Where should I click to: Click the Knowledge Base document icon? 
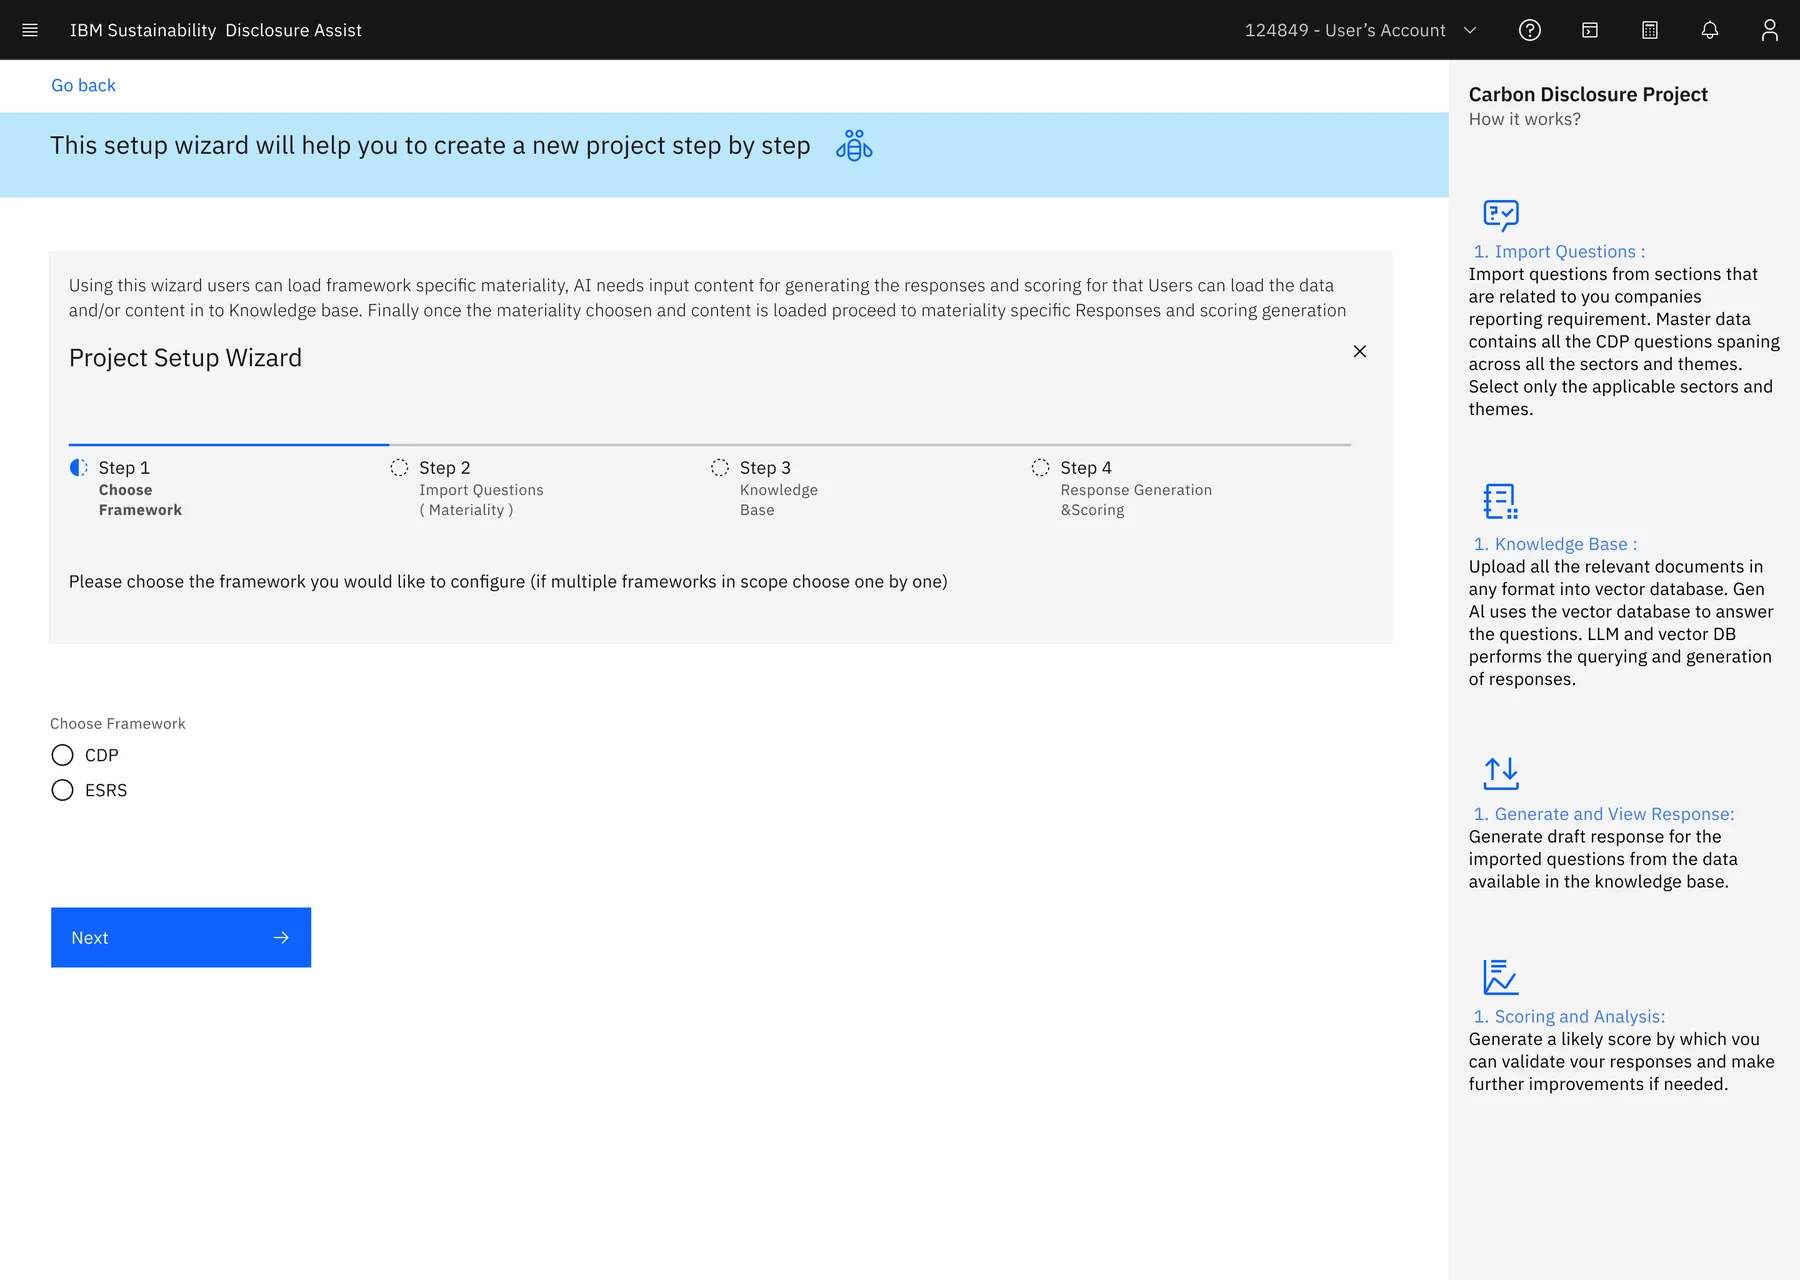point(1500,501)
